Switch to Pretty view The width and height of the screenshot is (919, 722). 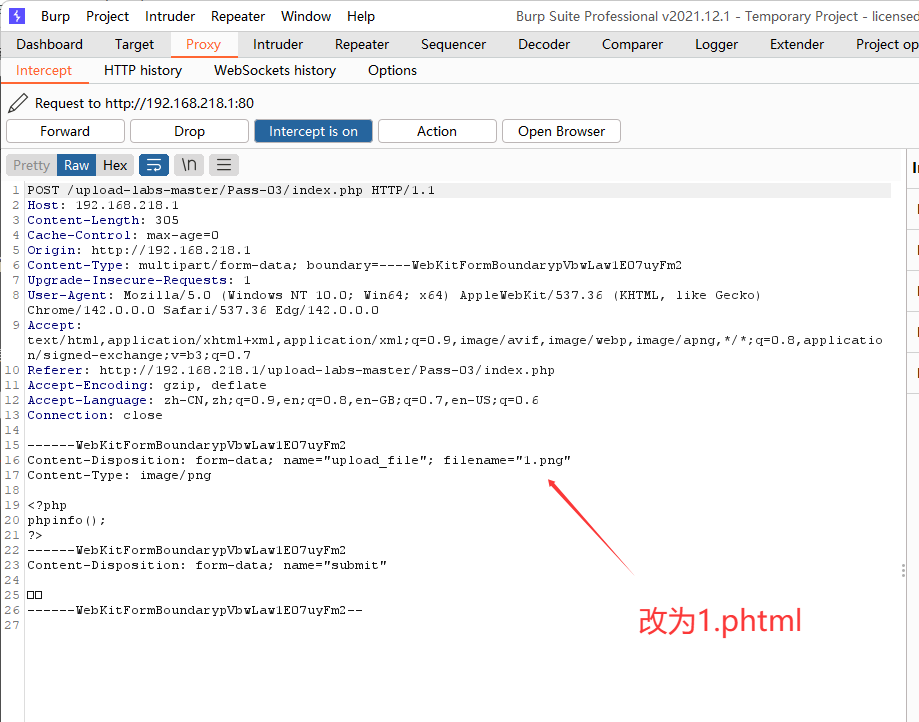[x=32, y=165]
